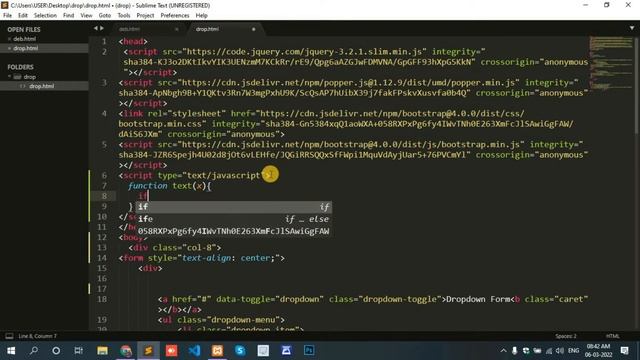
Task: Close the deb.html tab
Action: click(x=177, y=29)
